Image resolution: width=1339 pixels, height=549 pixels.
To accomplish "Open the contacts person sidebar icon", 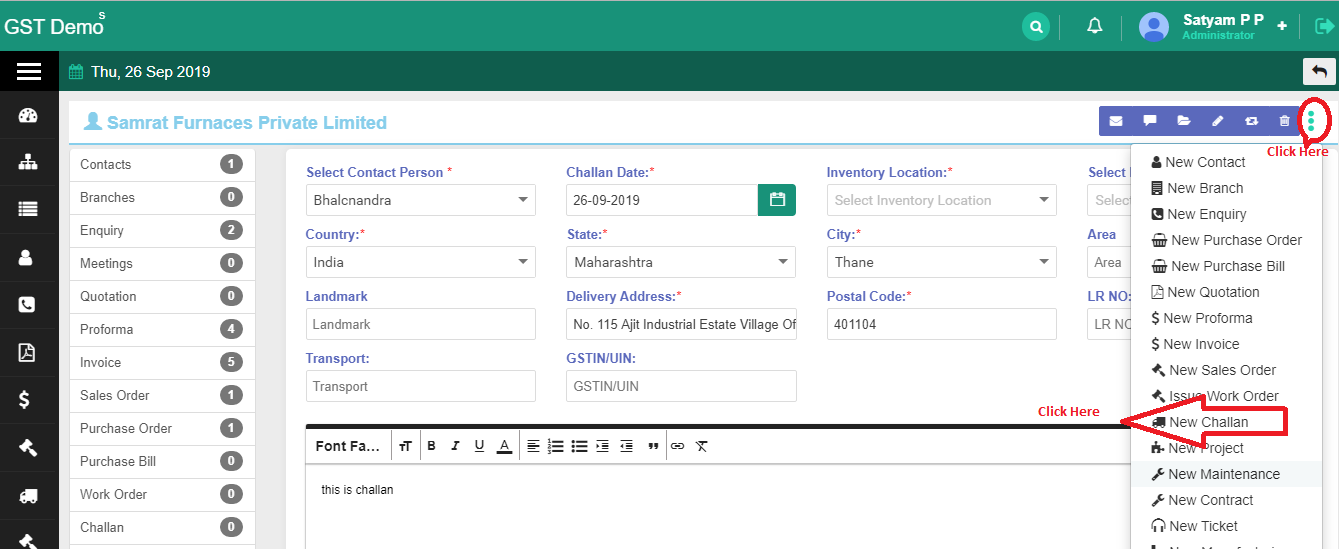I will [27, 257].
